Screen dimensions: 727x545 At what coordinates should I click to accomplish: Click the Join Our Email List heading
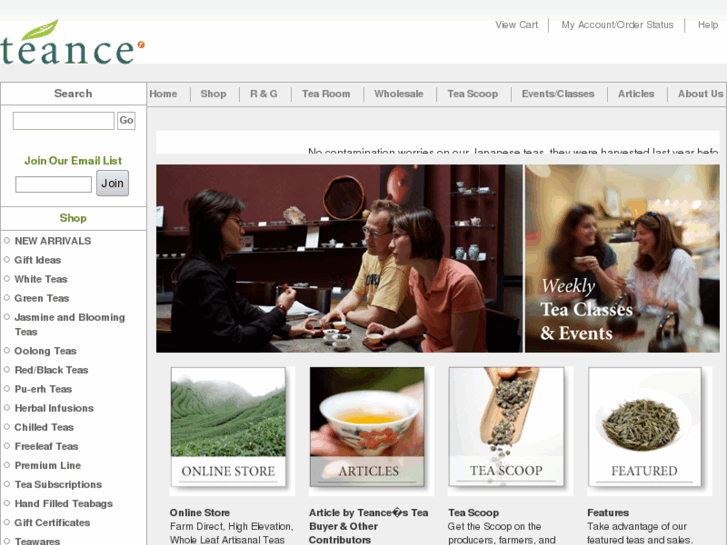(x=73, y=160)
